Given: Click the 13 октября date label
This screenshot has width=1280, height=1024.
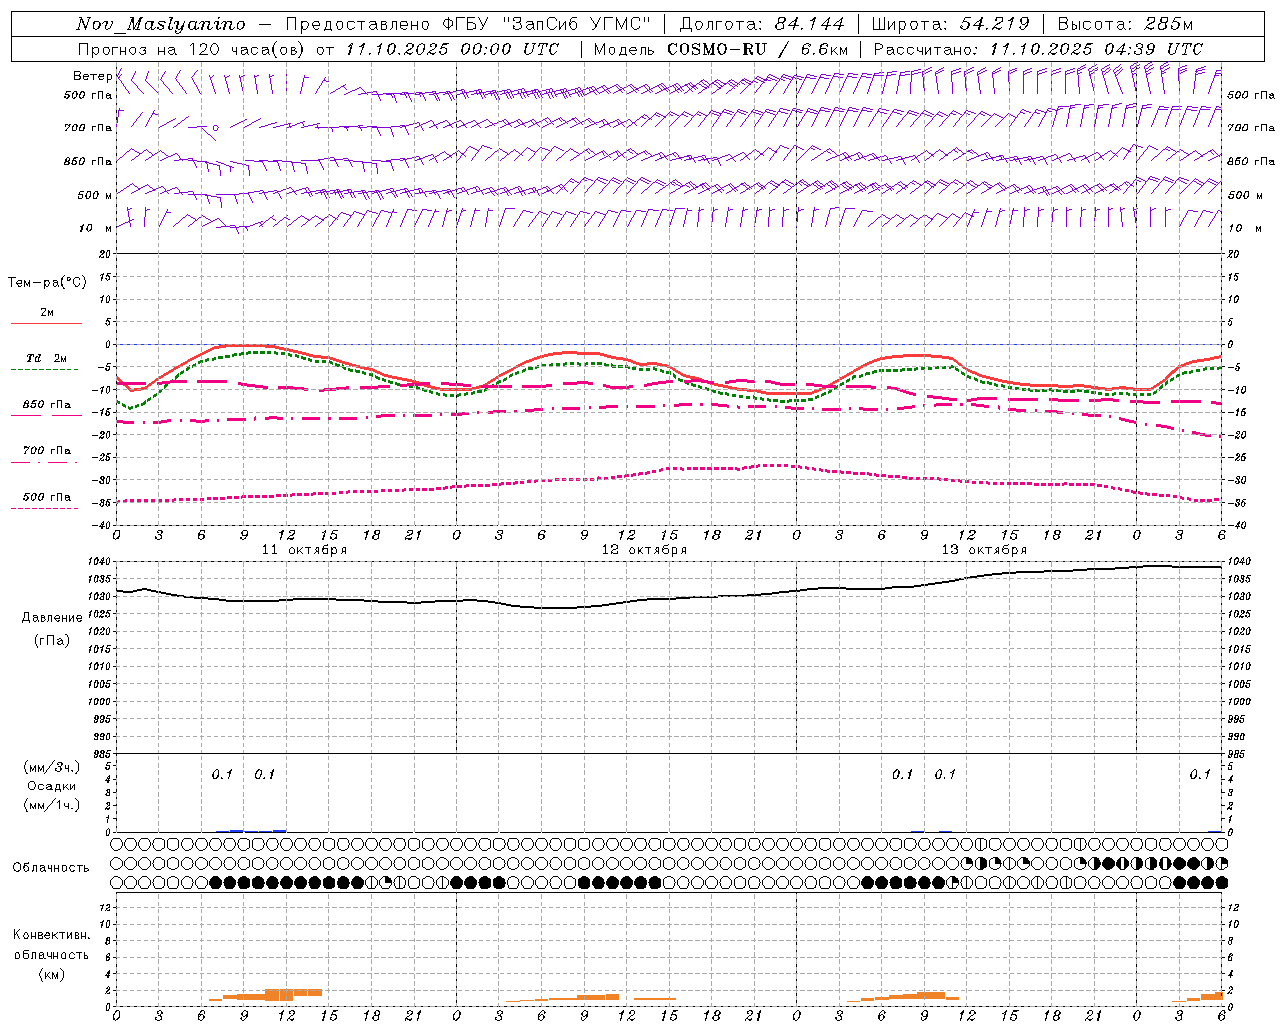Looking at the screenshot, I should coord(984,550).
